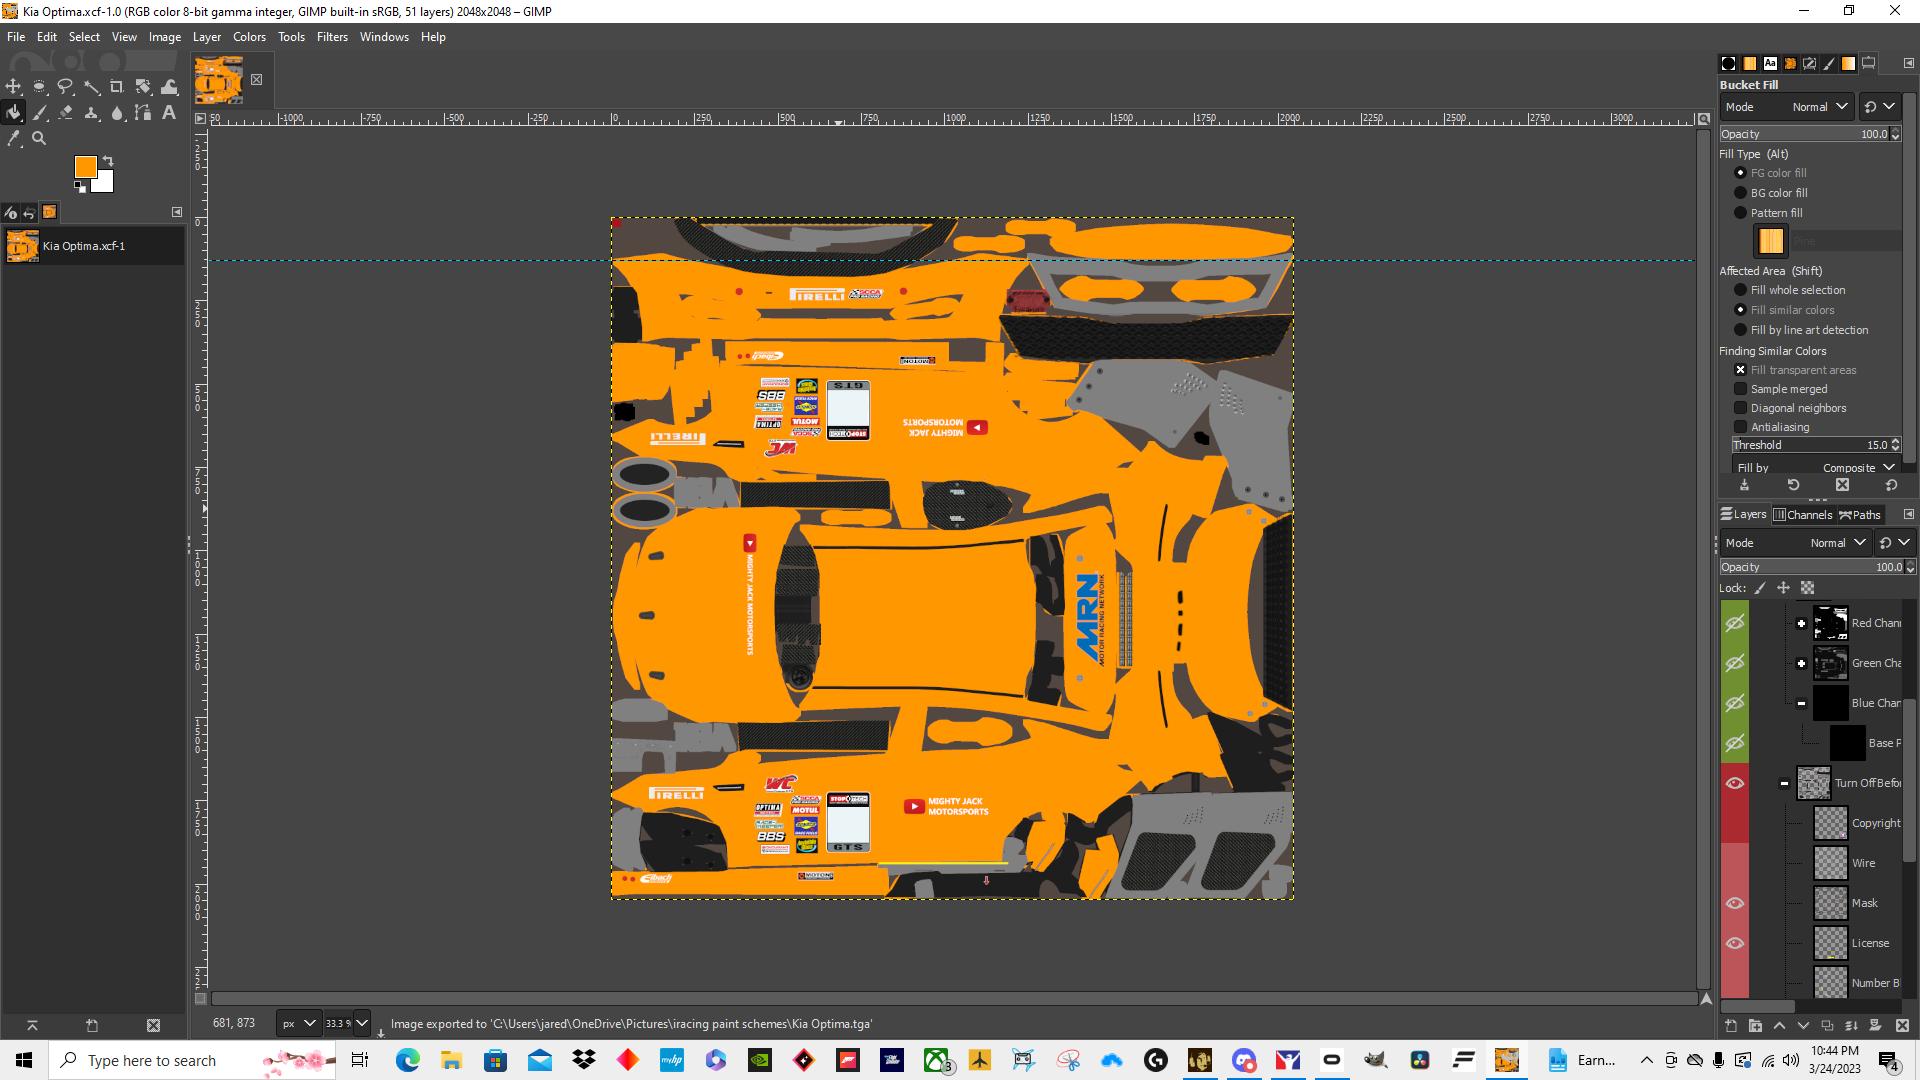Select the Clone stamp tool
Image resolution: width=1920 pixels, height=1080 pixels.
92,113
